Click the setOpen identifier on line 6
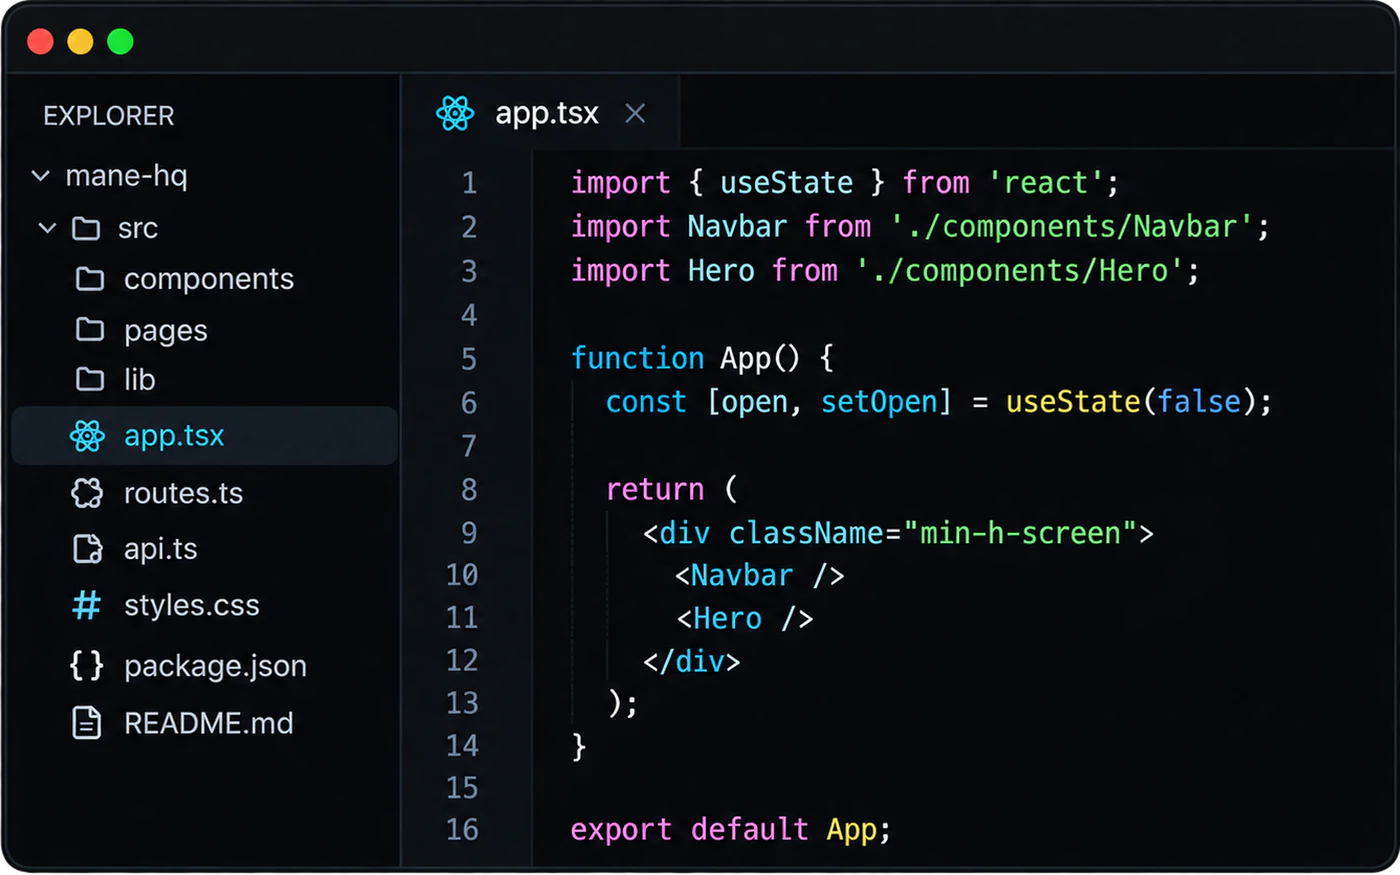The height and width of the screenshot is (875, 1400). 880,402
